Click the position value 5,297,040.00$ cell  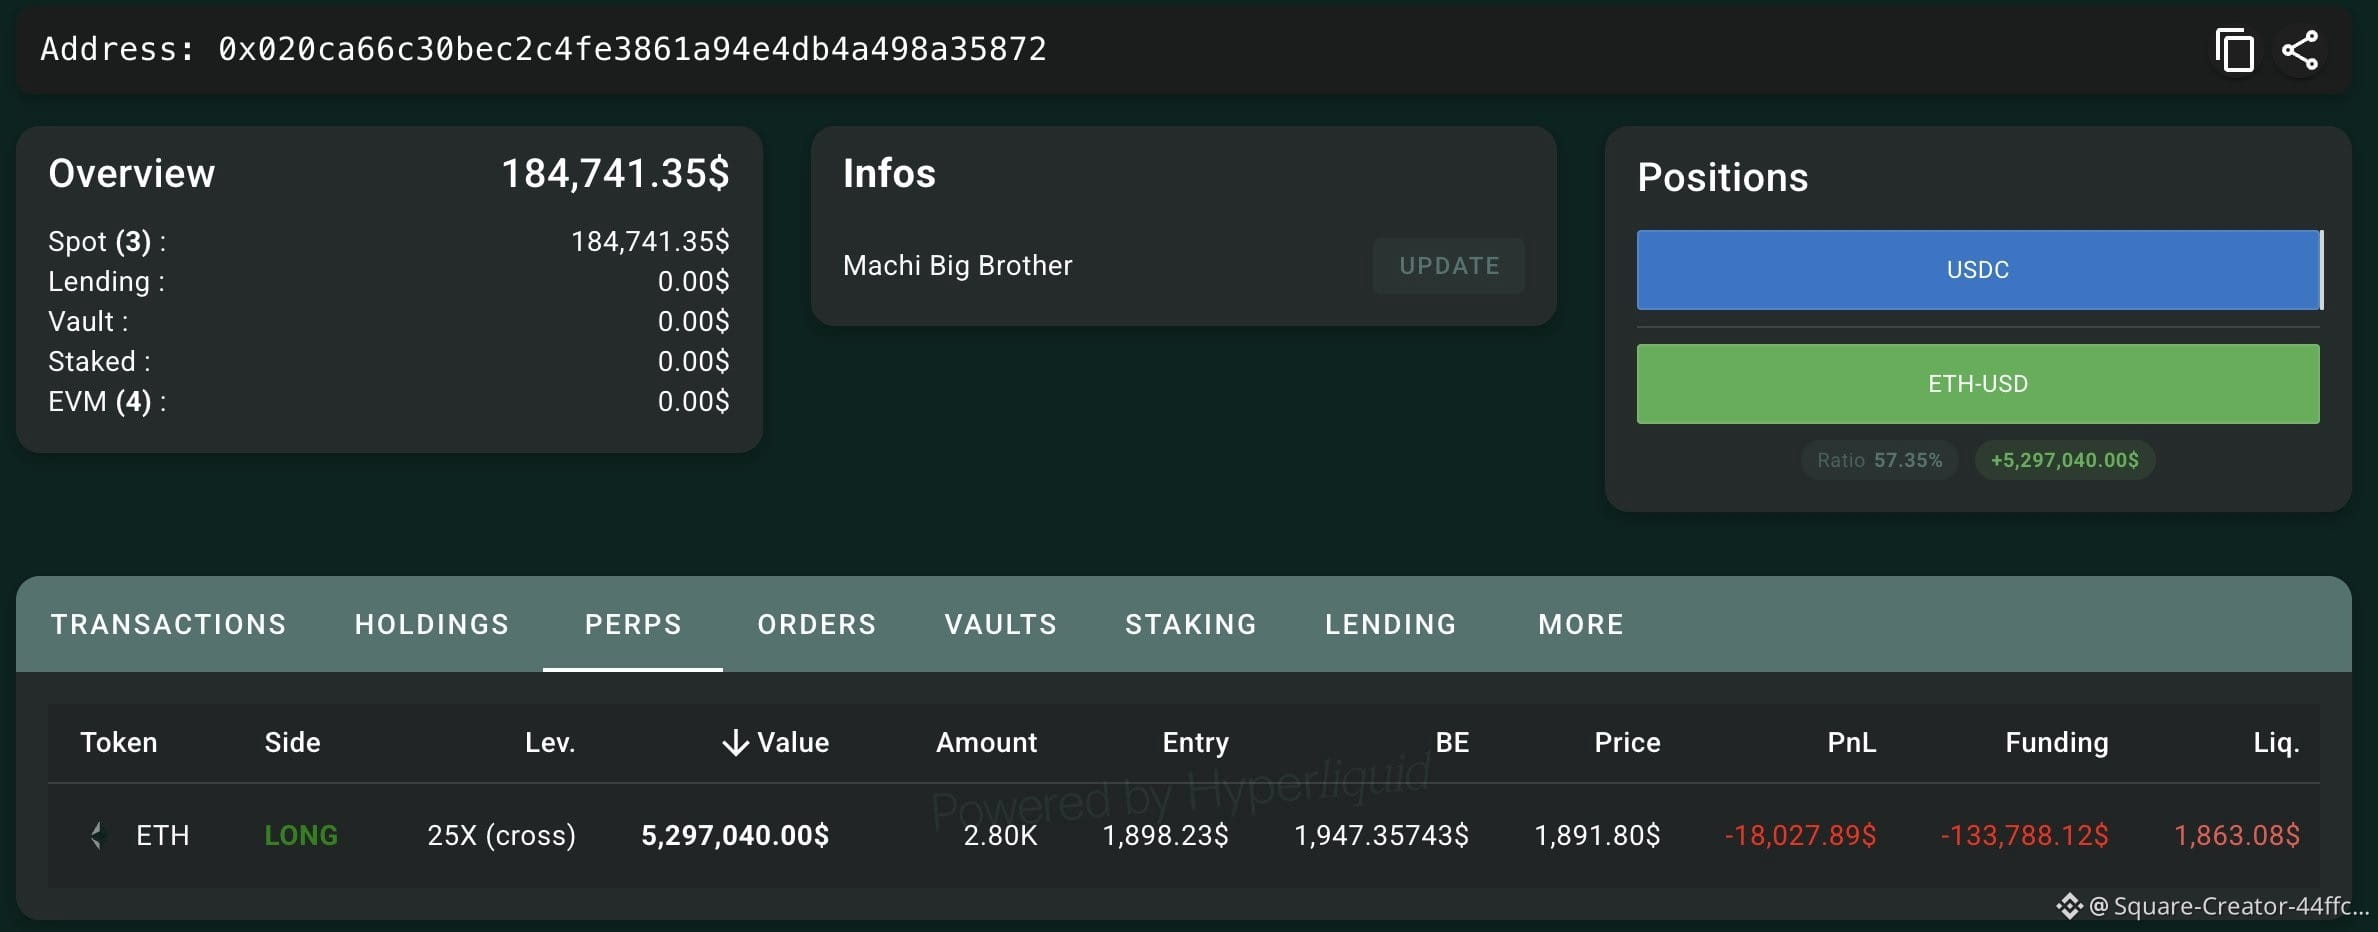(x=735, y=835)
